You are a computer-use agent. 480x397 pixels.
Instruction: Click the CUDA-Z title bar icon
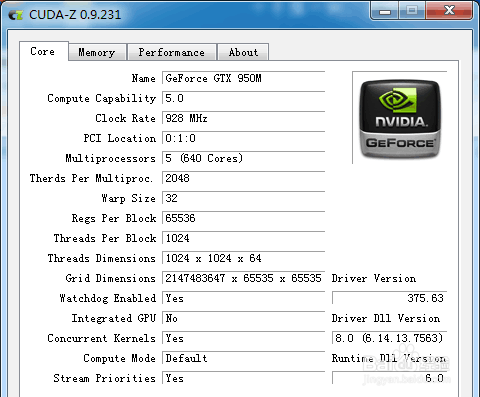(x=16, y=15)
